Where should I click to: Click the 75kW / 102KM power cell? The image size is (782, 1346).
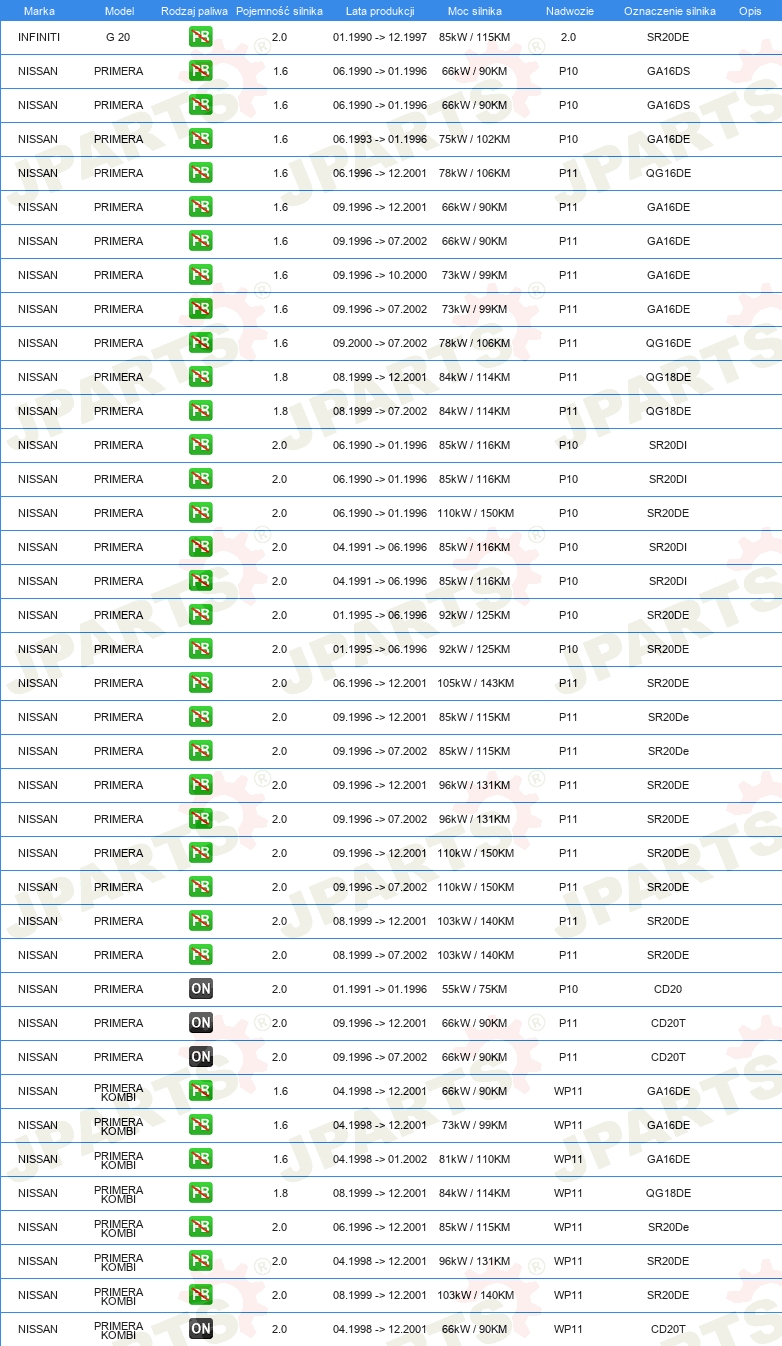click(474, 139)
